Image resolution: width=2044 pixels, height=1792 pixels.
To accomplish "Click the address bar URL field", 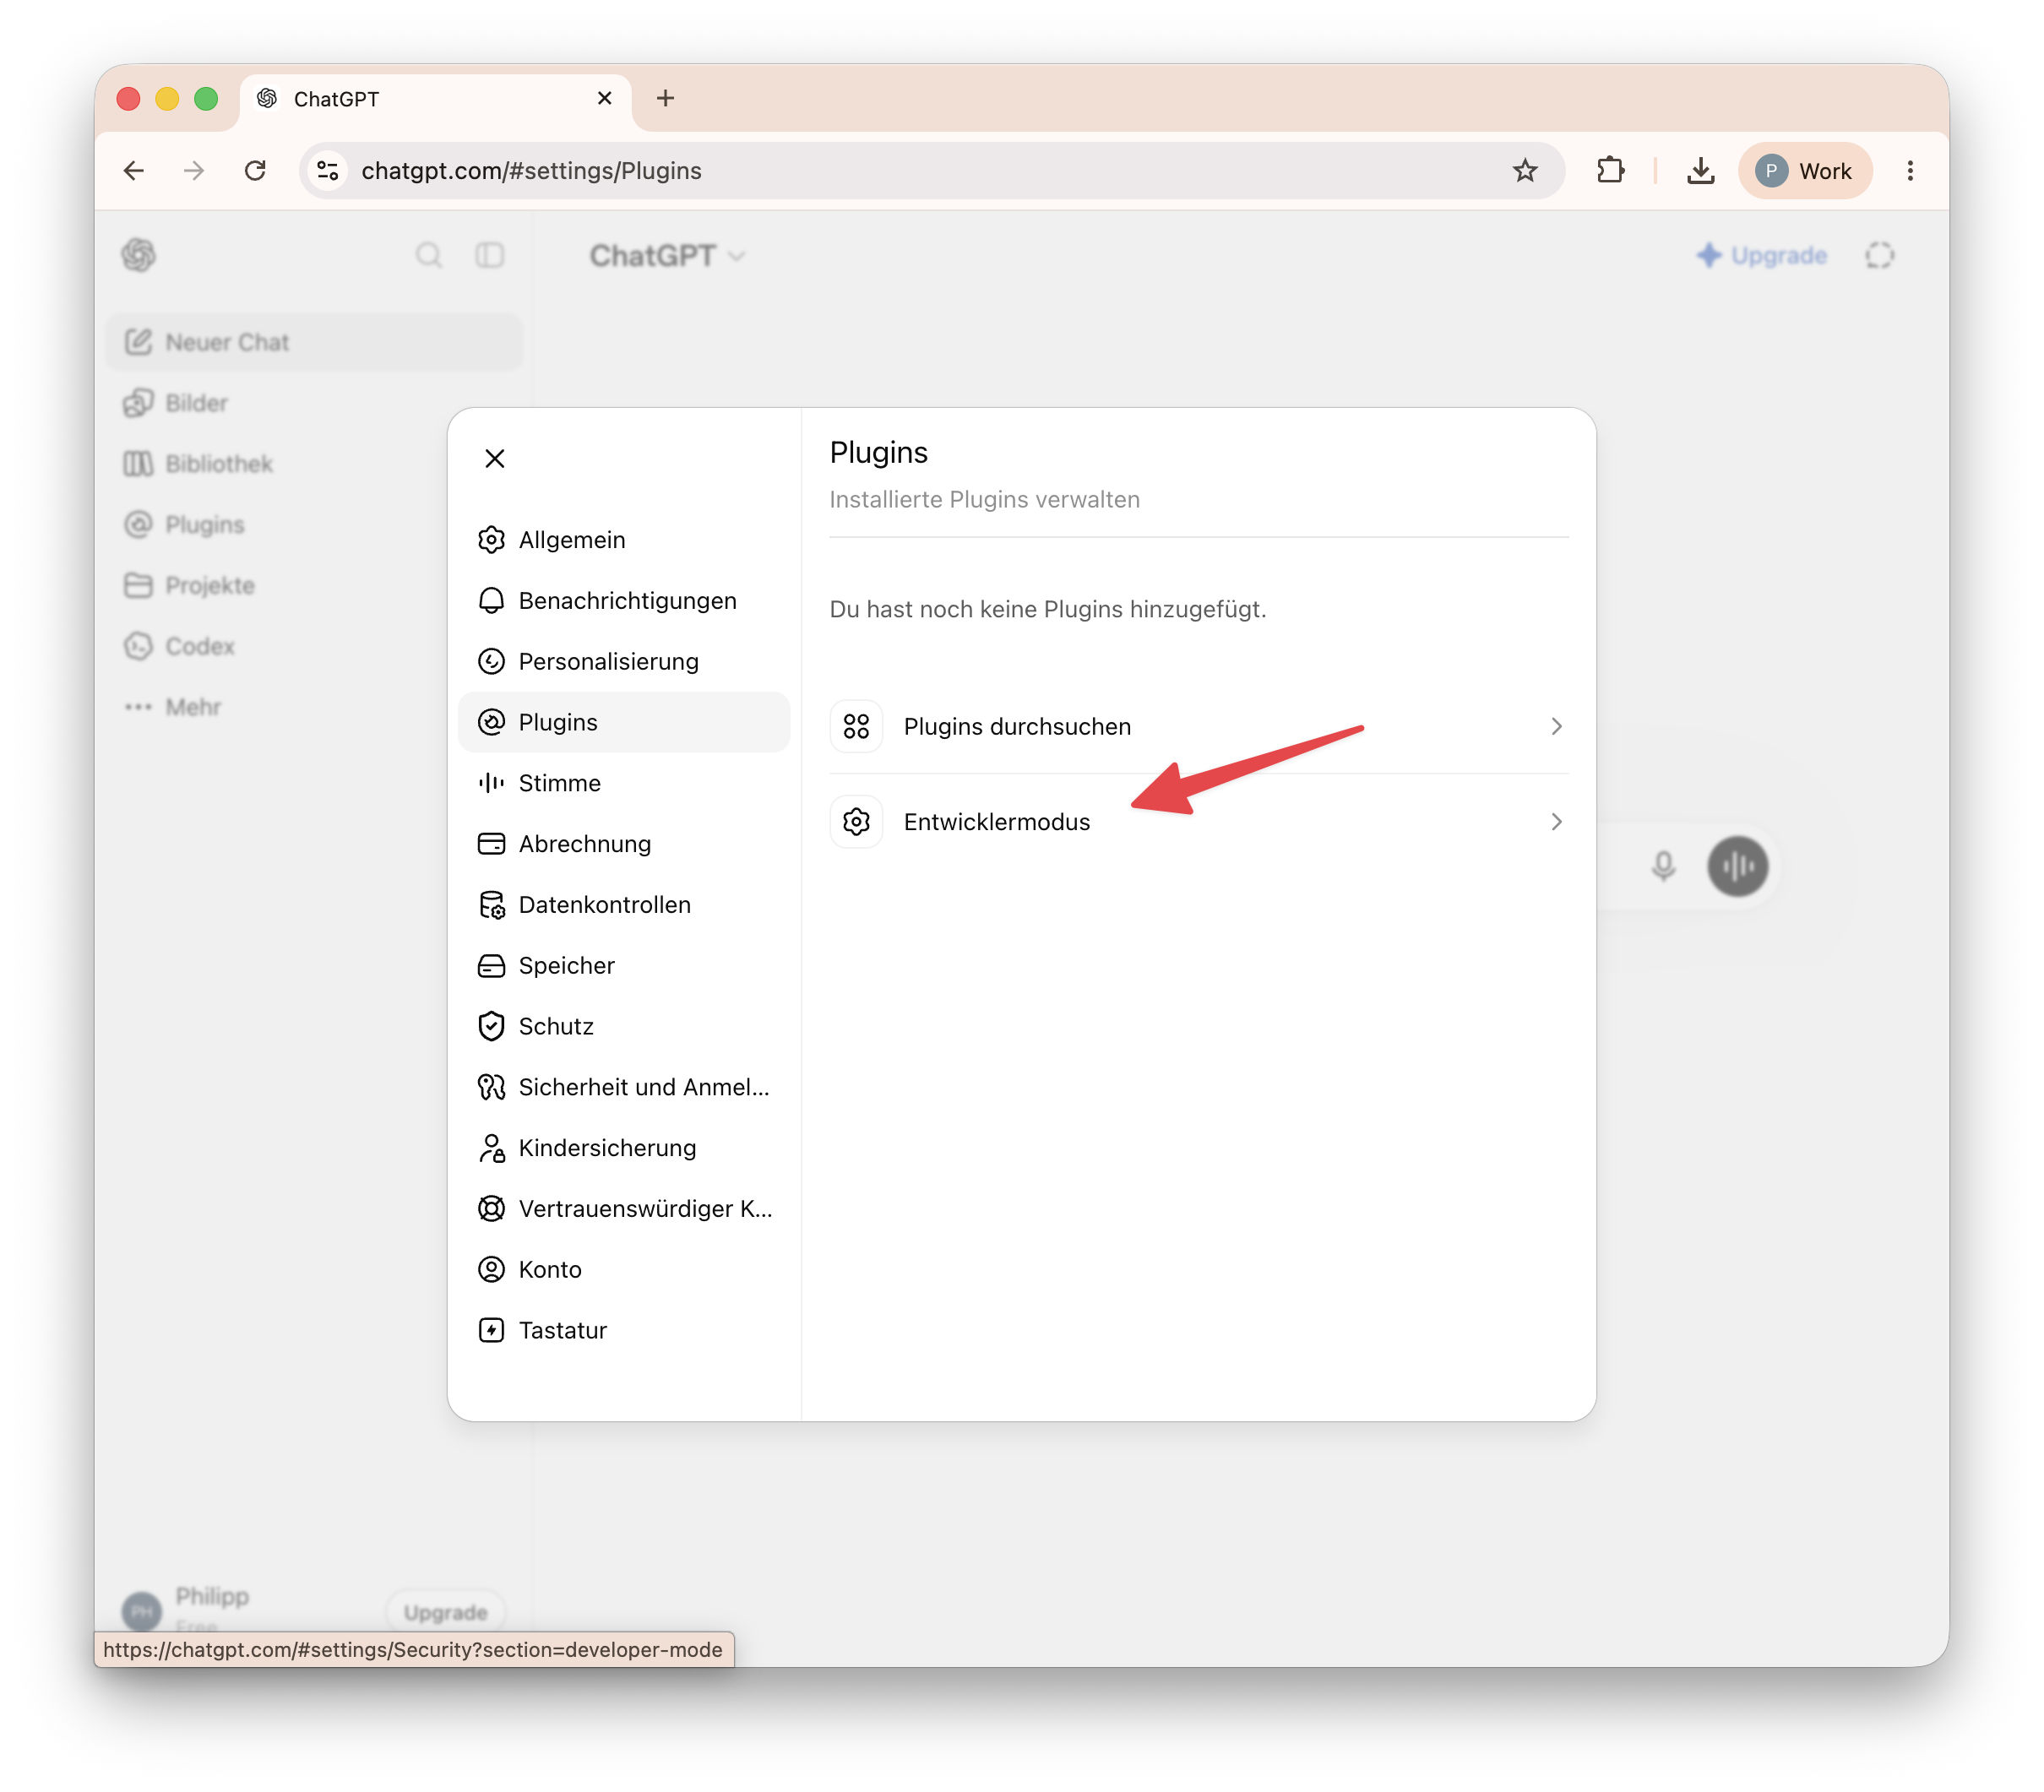I will click(x=930, y=171).
